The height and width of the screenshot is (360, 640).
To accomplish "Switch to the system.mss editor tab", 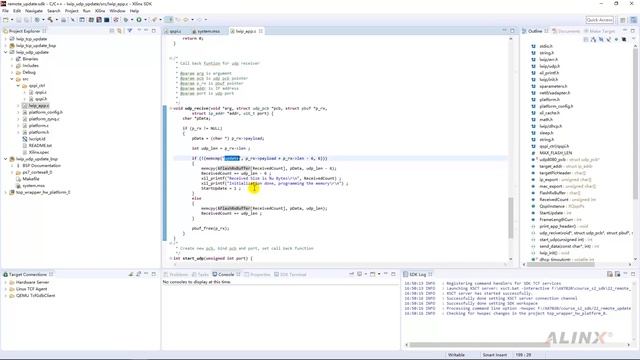I will 208,31.
